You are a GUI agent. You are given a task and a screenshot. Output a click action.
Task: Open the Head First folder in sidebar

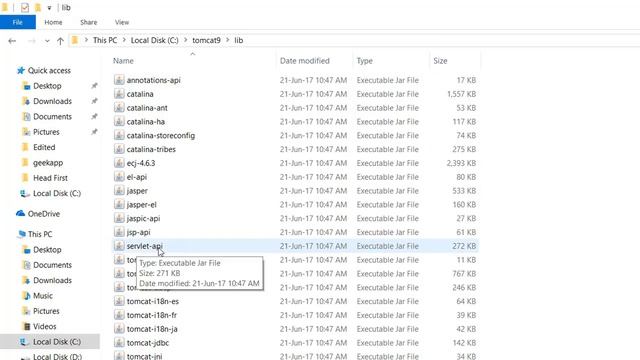coord(50,178)
